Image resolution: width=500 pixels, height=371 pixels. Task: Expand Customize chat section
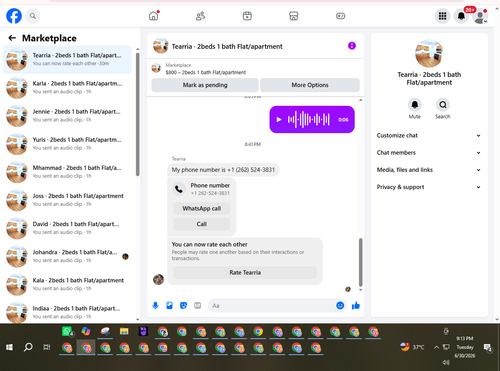point(429,135)
